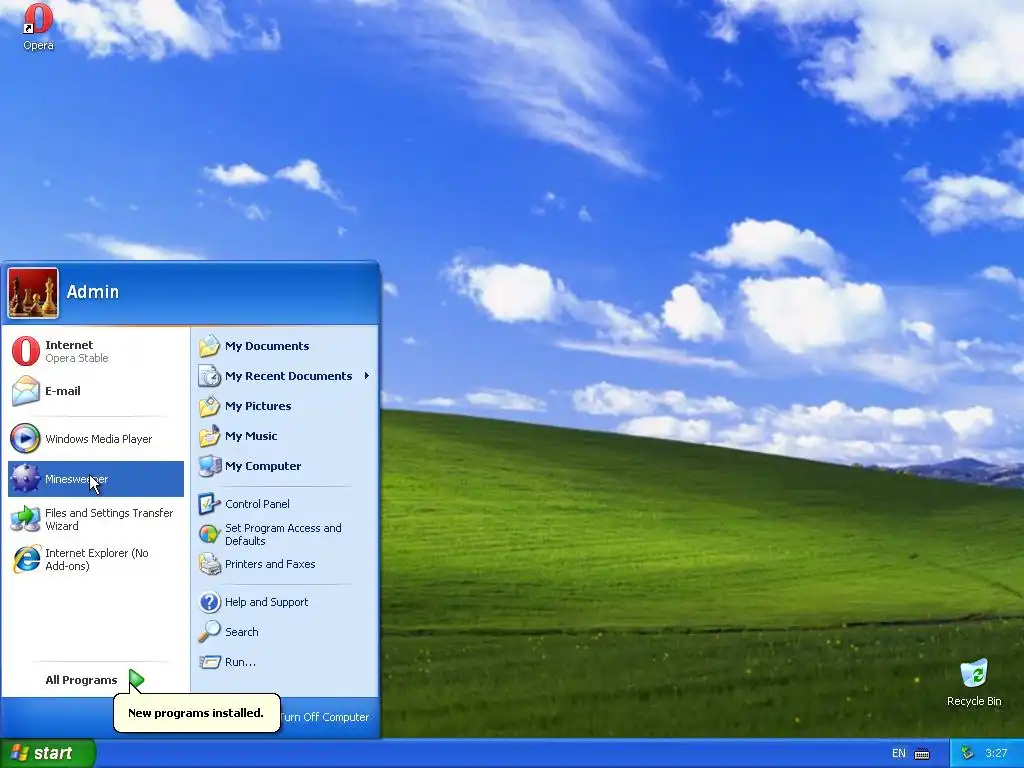Image resolution: width=1024 pixels, height=768 pixels.
Task: Click the Control Panel checkmark icon
Action: click(210, 504)
